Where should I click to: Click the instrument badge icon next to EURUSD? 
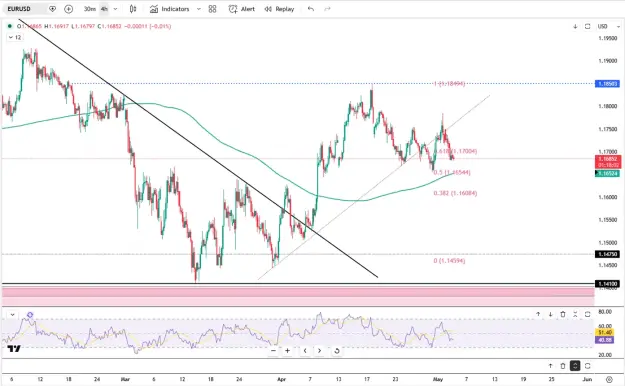52,9
